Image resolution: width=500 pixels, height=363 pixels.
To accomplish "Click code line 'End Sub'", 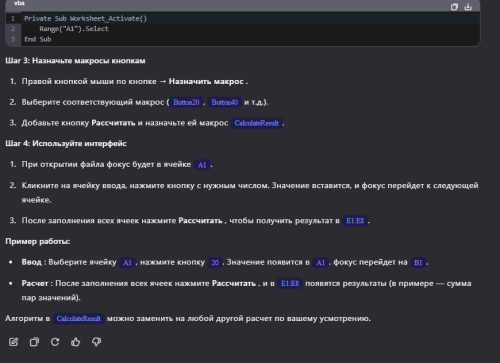I will click(x=38, y=39).
